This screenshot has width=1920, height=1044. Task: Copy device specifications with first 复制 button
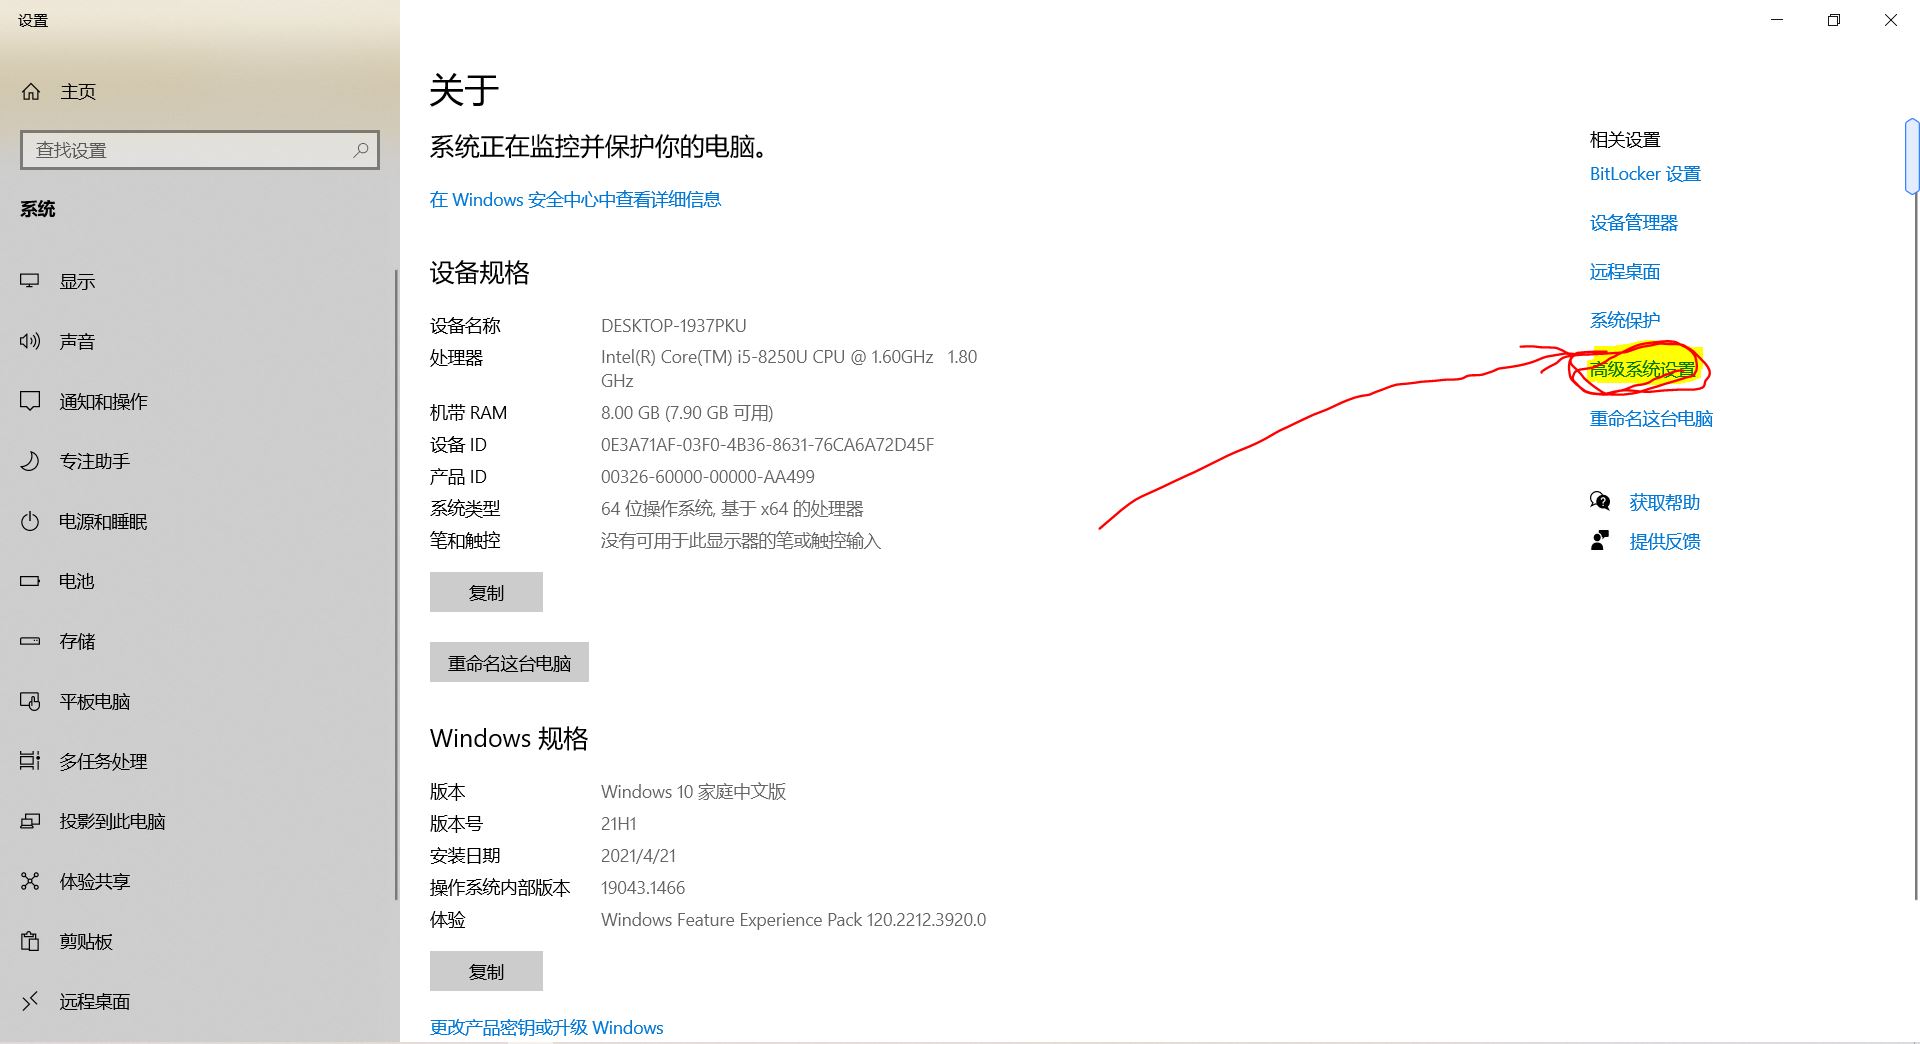pos(486,592)
